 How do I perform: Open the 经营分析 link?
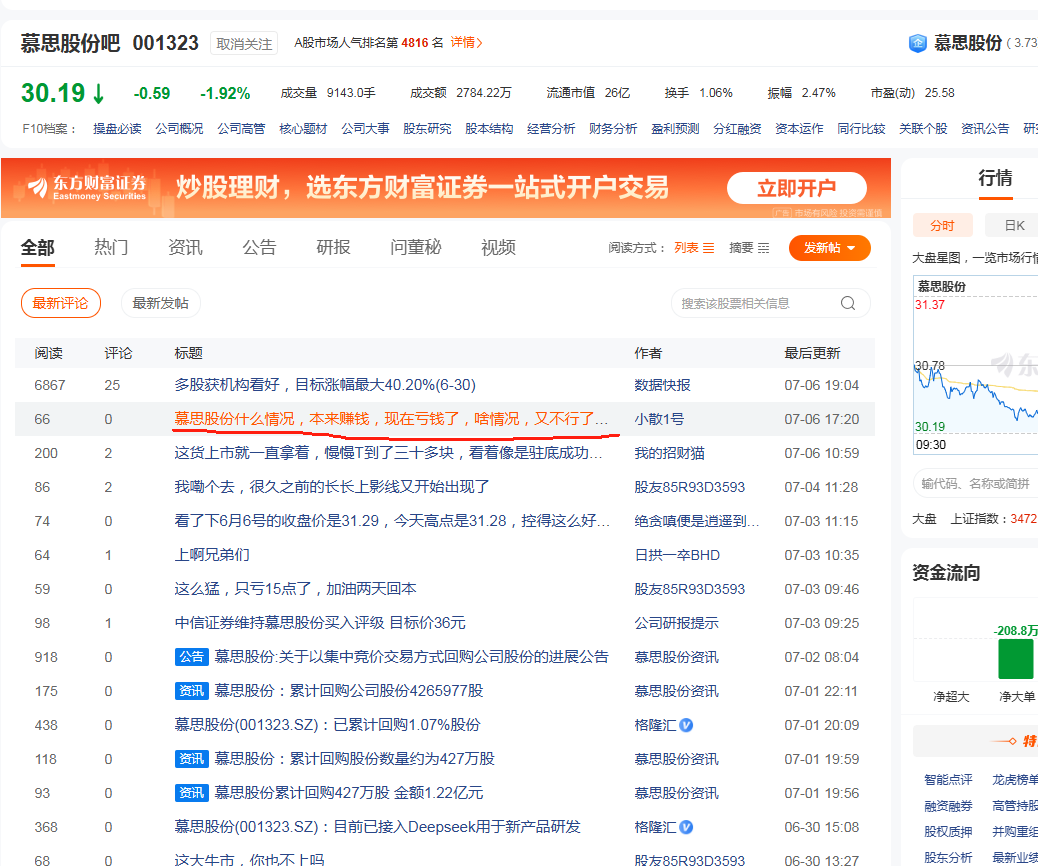click(x=551, y=128)
